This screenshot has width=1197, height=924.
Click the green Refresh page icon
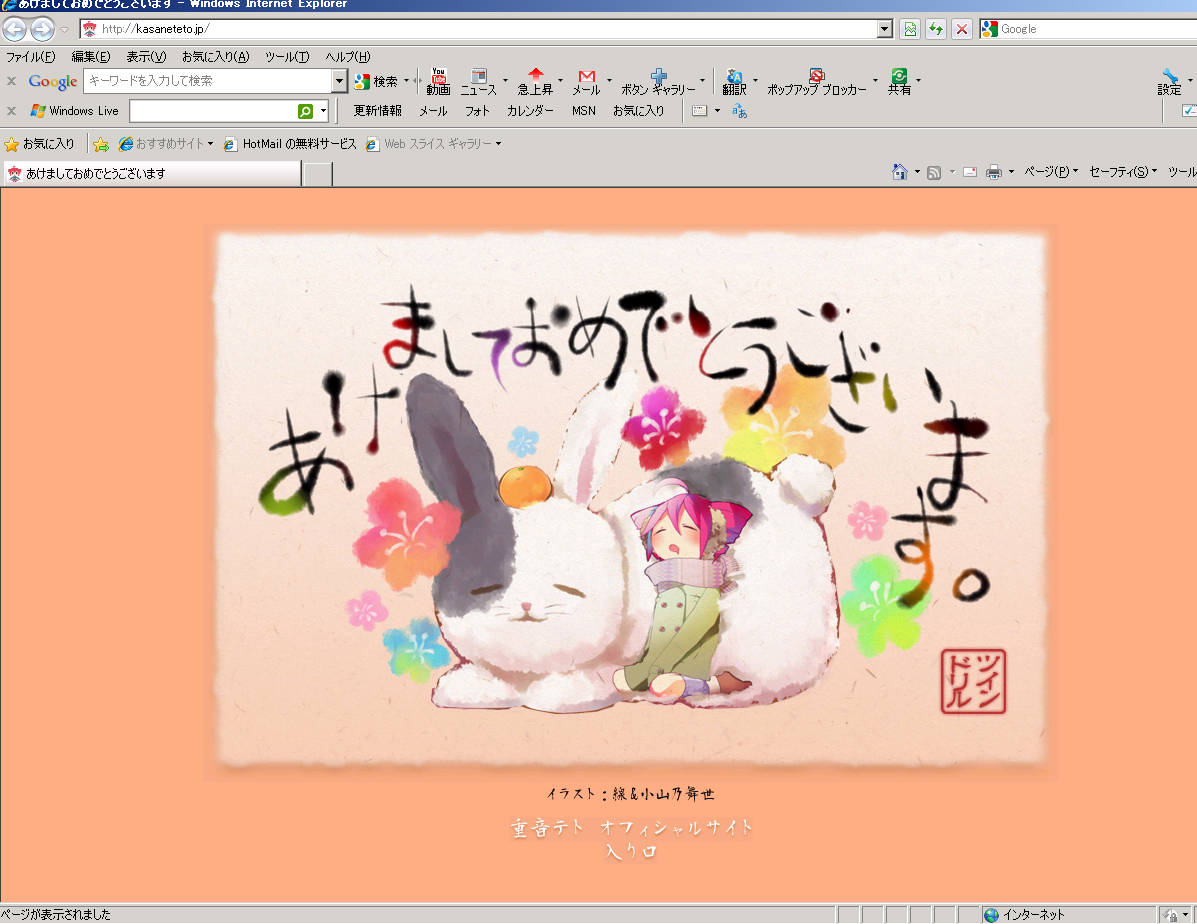[x=936, y=29]
